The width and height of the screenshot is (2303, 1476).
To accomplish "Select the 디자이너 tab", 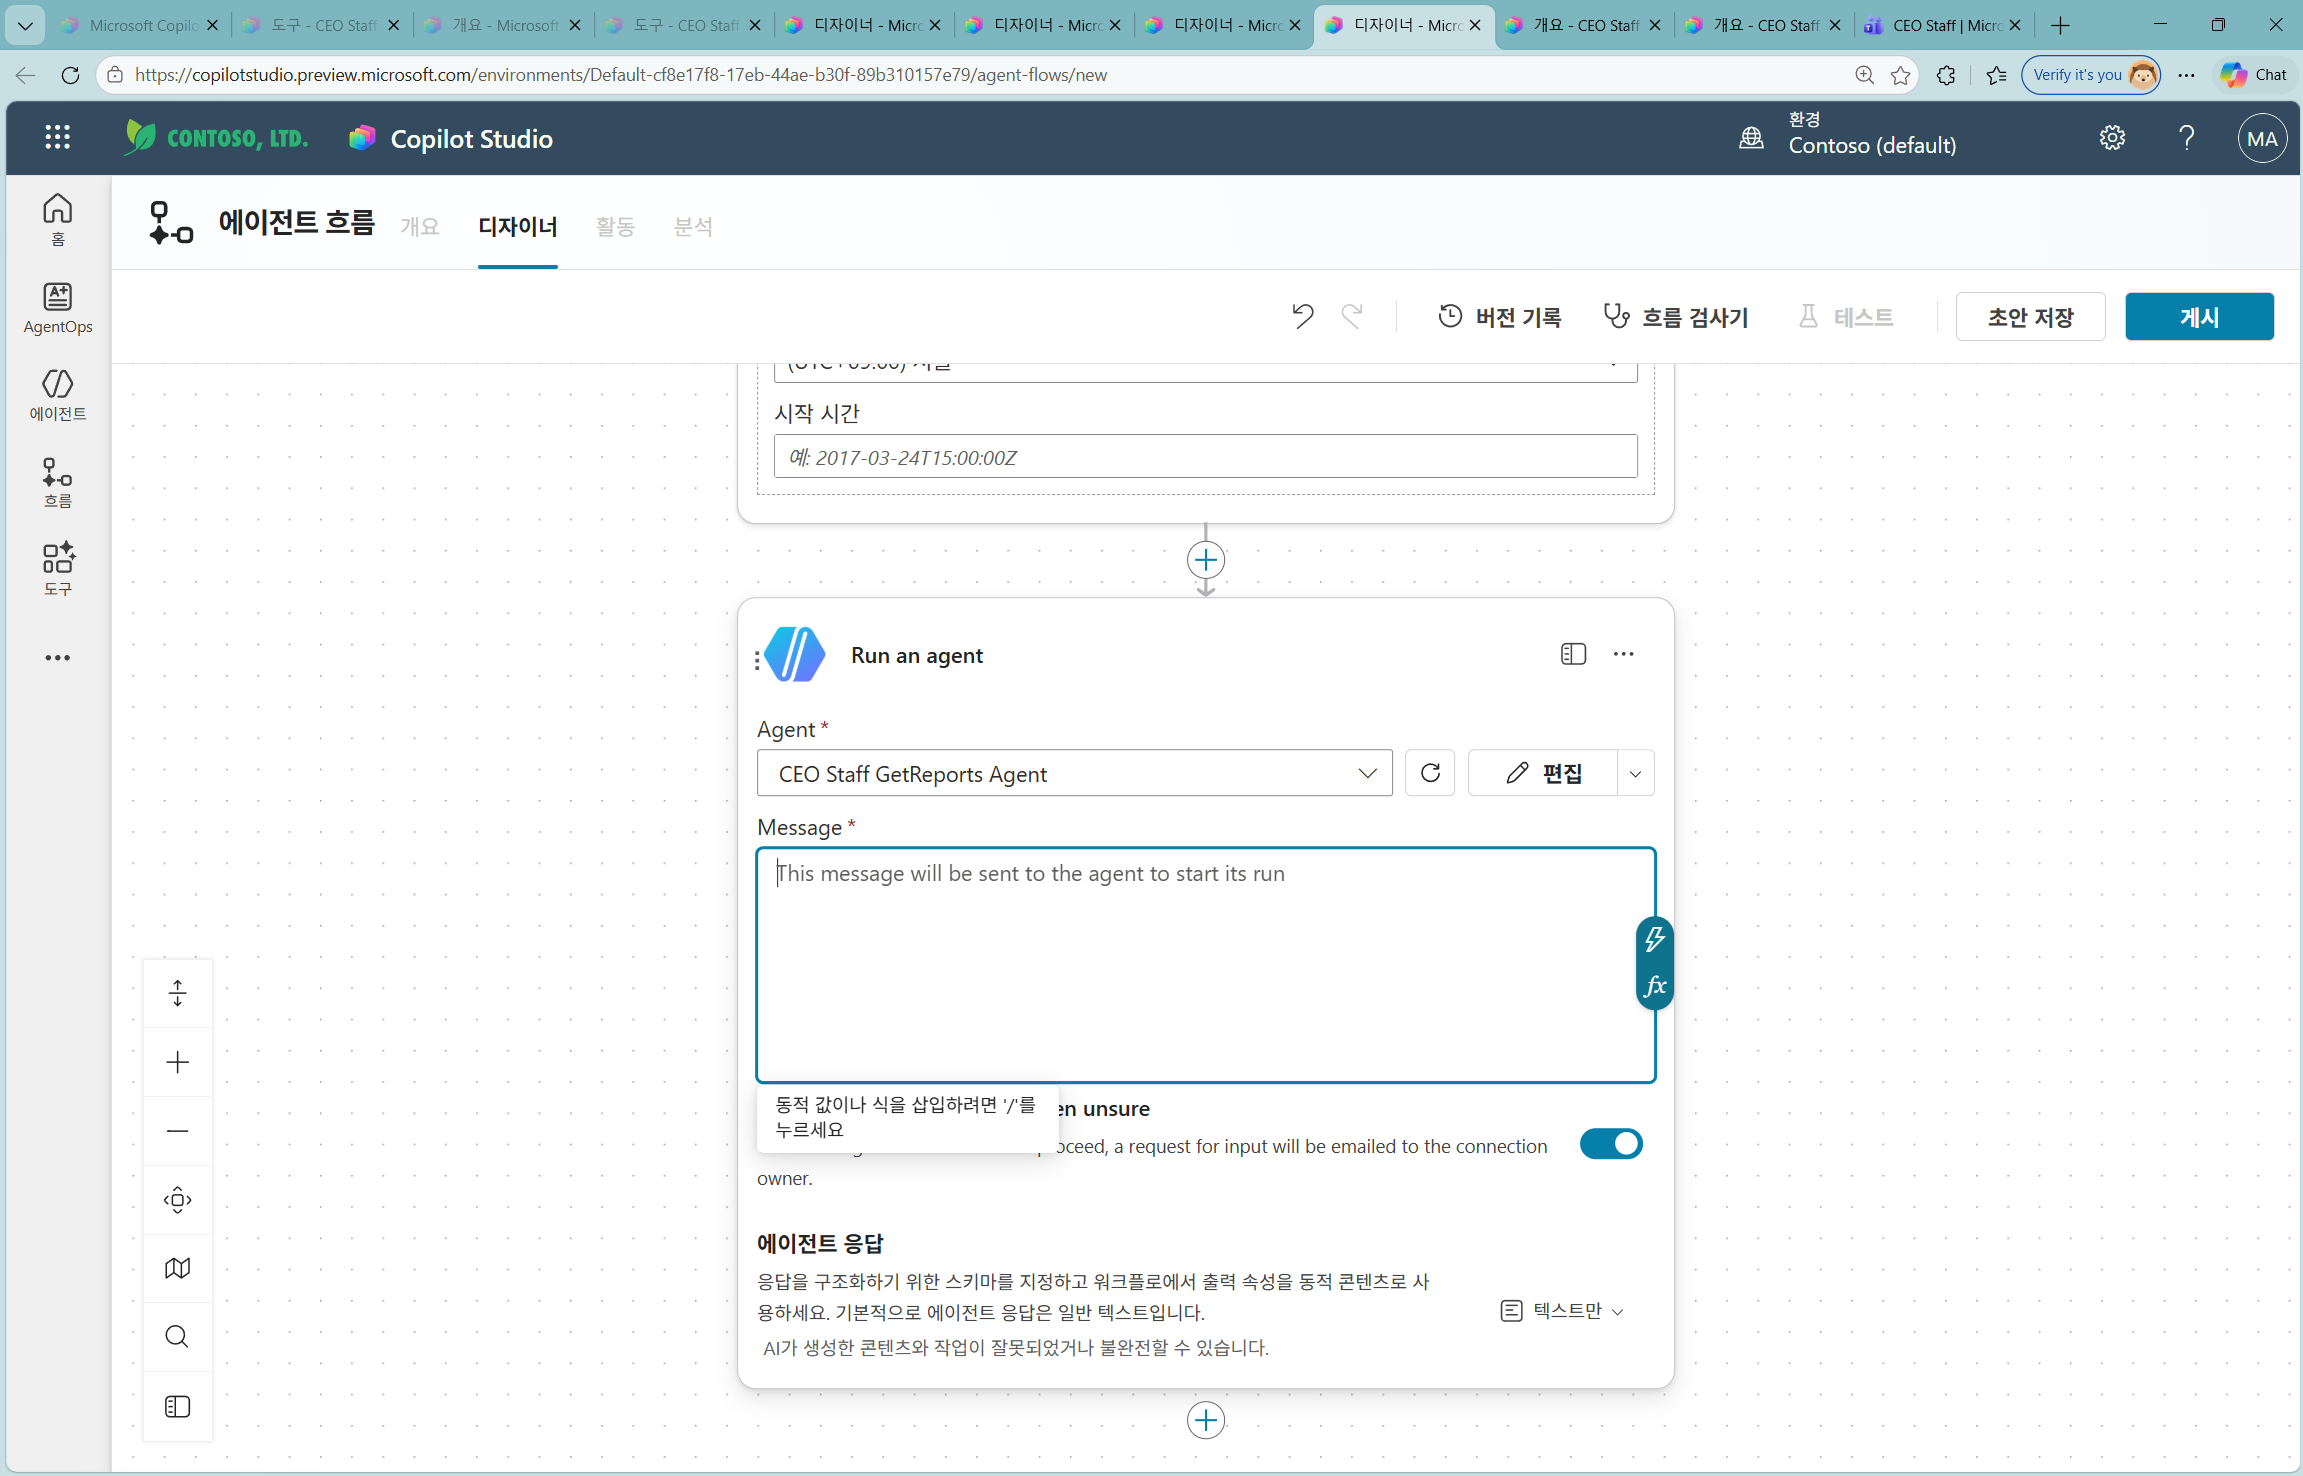I will pyautogui.click(x=518, y=227).
